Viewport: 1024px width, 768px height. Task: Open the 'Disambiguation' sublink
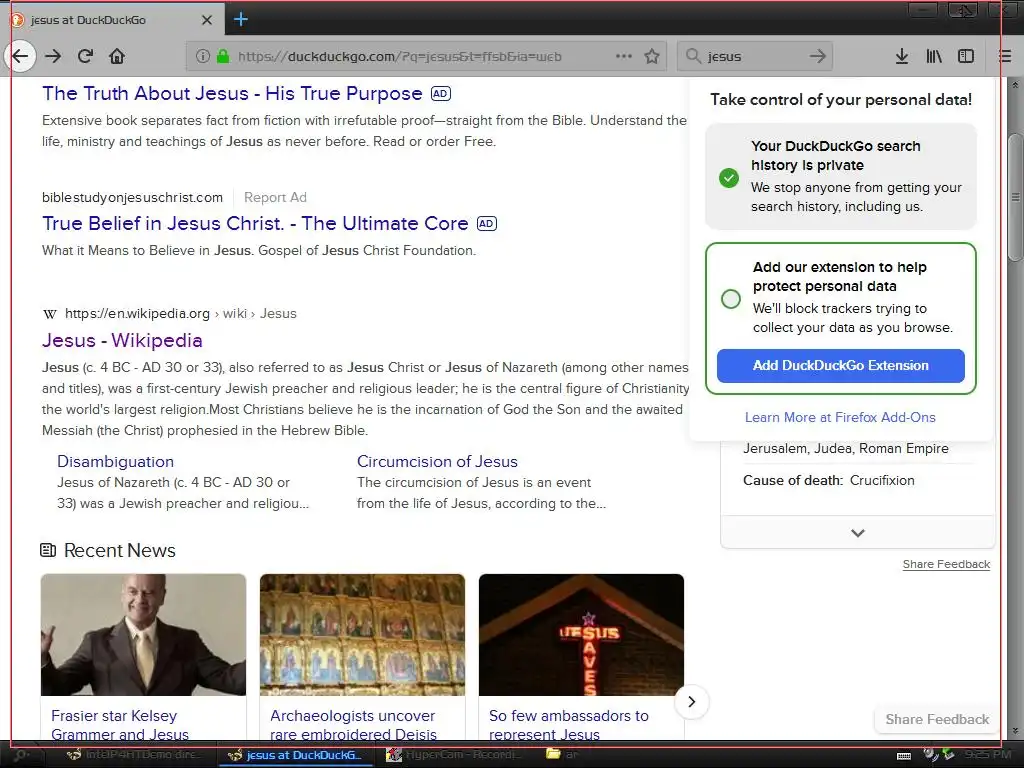point(116,462)
